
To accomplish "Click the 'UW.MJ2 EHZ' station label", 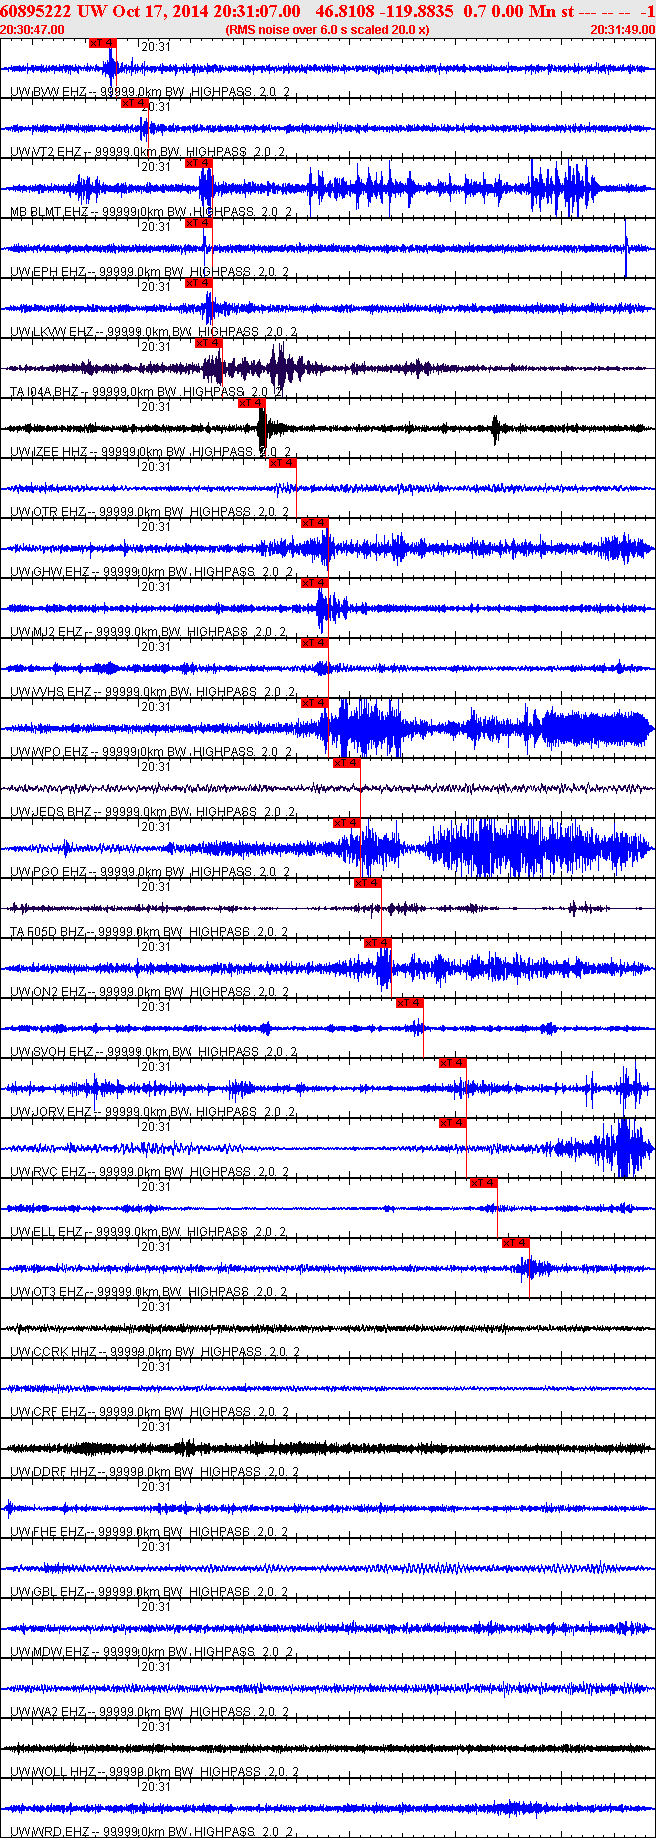I will pyautogui.click(x=46, y=632).
